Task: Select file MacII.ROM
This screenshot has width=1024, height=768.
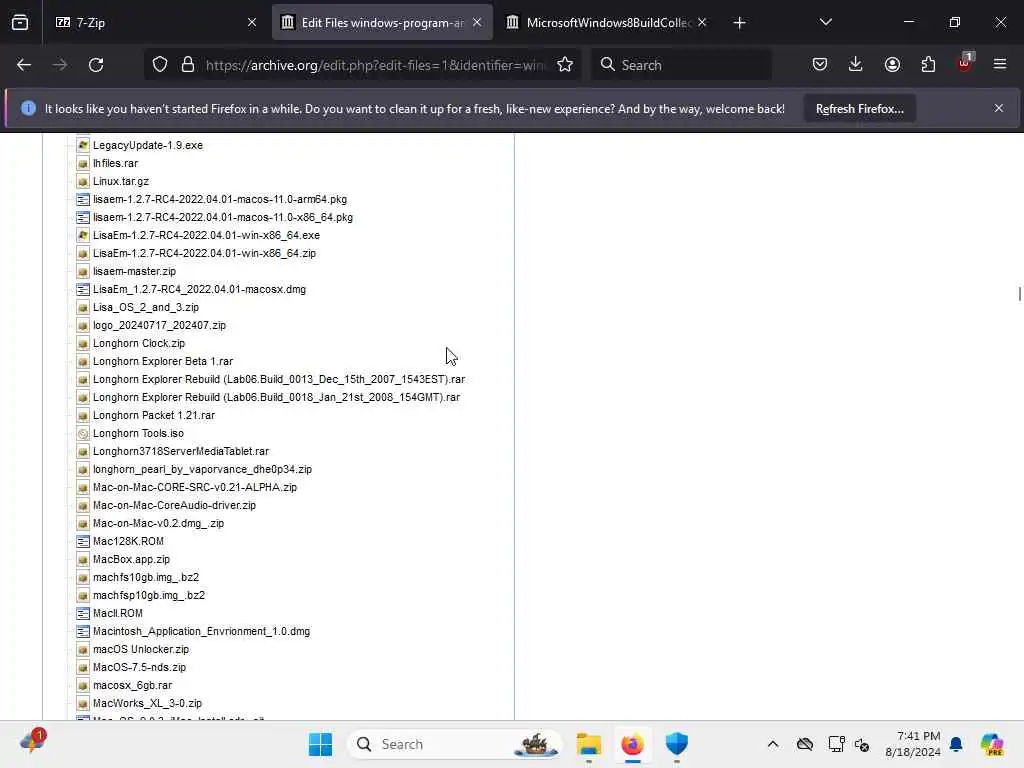Action: [x=118, y=613]
